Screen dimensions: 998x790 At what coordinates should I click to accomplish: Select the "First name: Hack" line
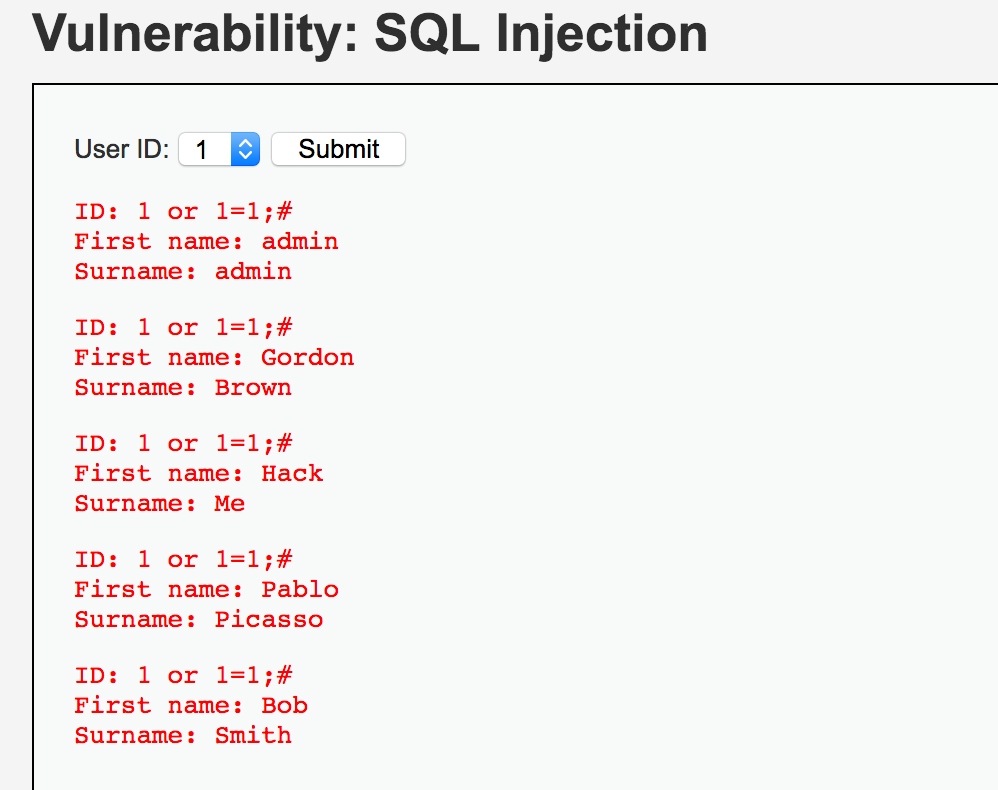(199, 474)
